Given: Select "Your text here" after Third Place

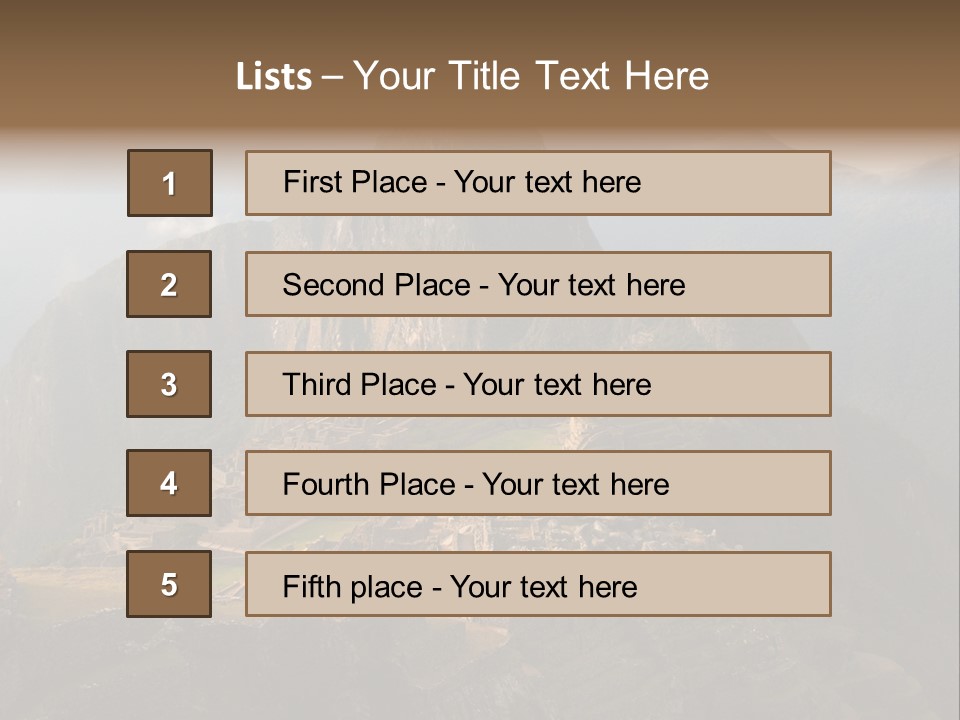Looking at the screenshot, I should pos(557,385).
